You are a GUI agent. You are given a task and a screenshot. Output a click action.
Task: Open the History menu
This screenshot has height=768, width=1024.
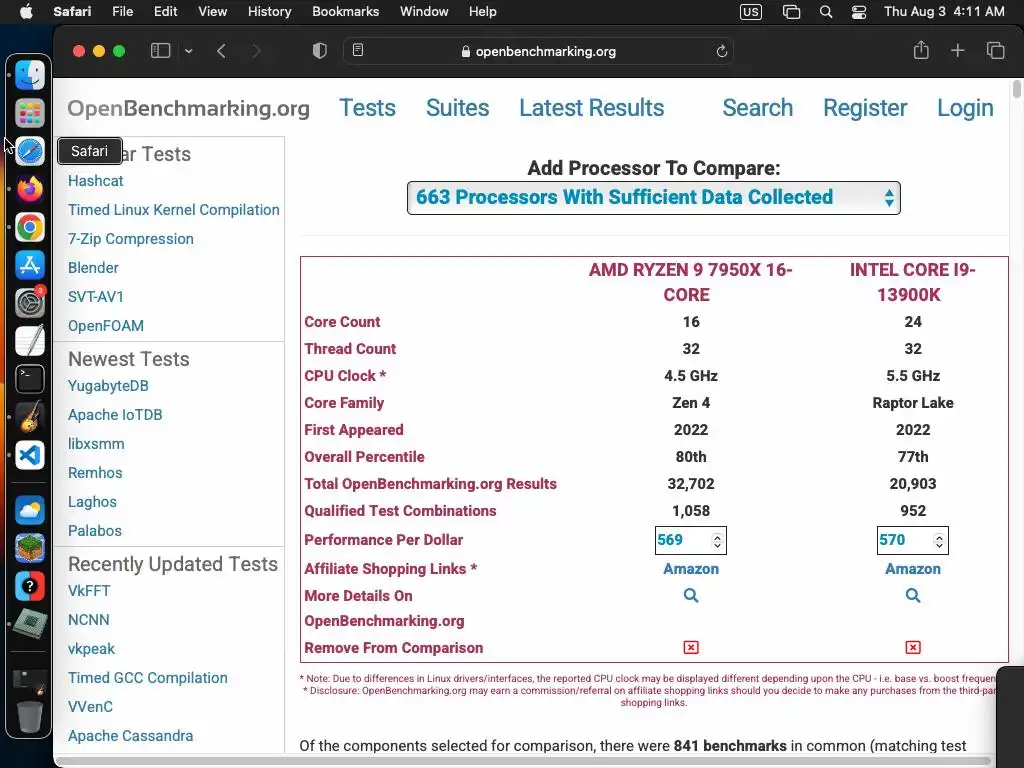[x=269, y=12]
